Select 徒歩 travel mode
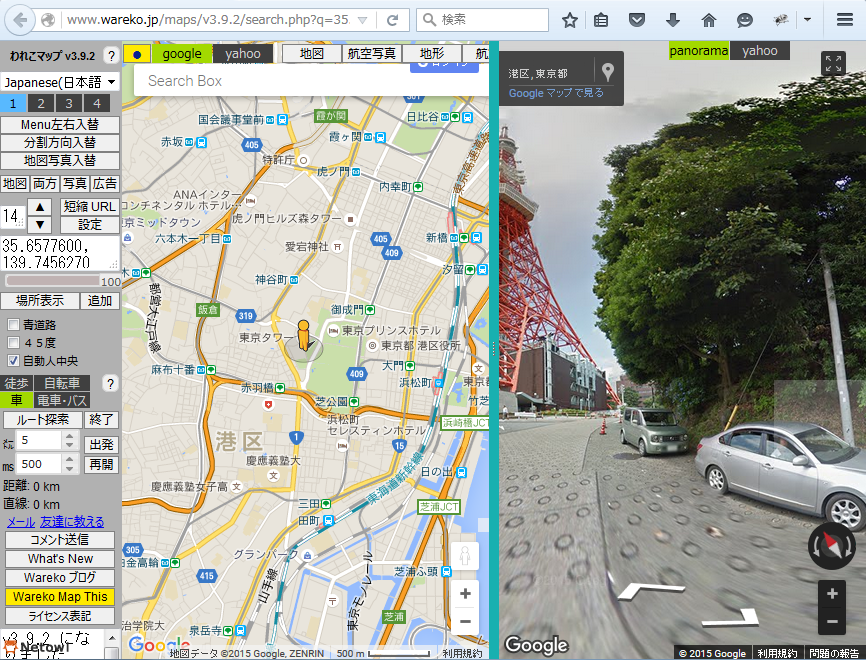This screenshot has width=866, height=660. (x=17, y=383)
